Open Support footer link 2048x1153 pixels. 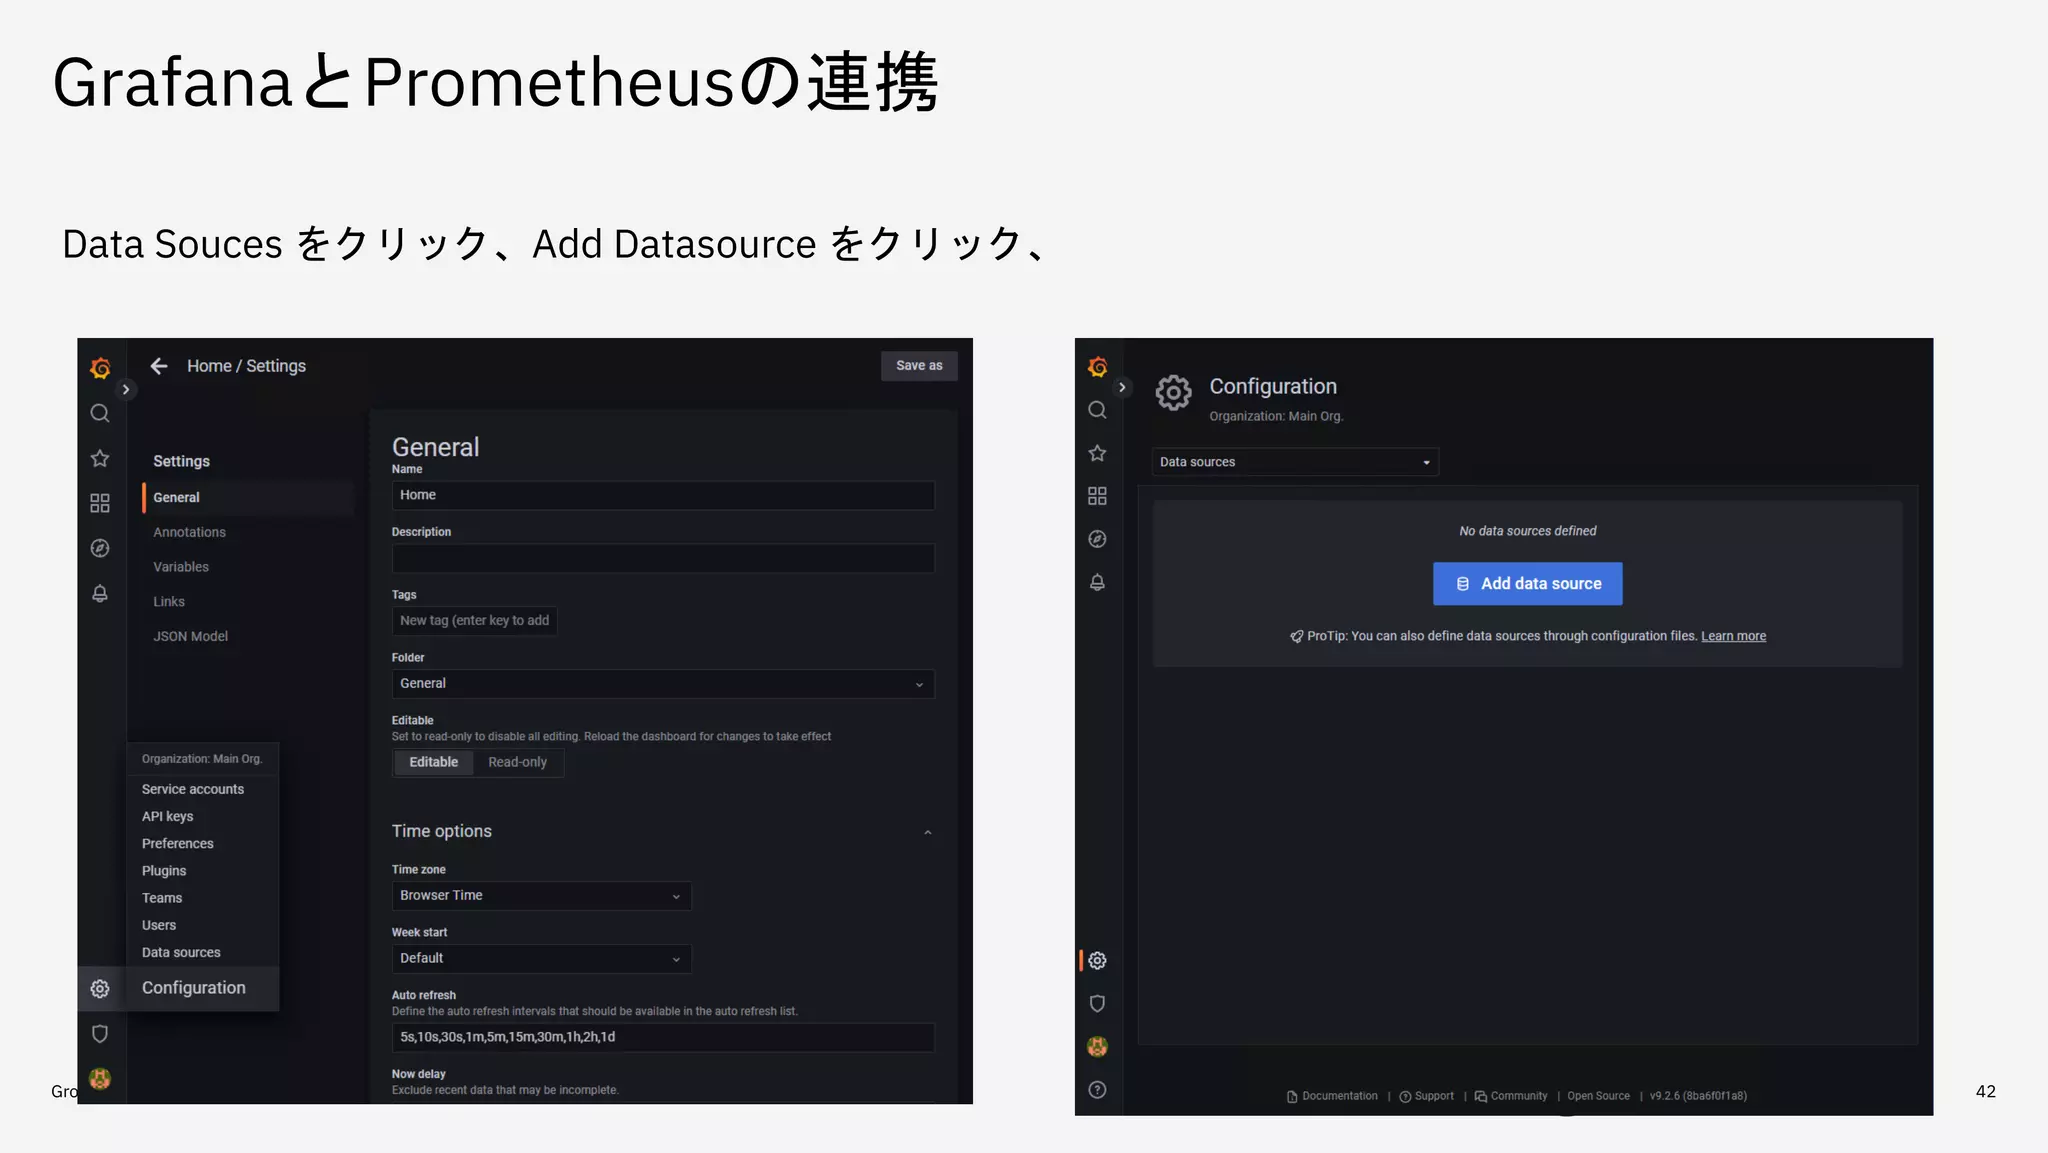point(1426,1096)
